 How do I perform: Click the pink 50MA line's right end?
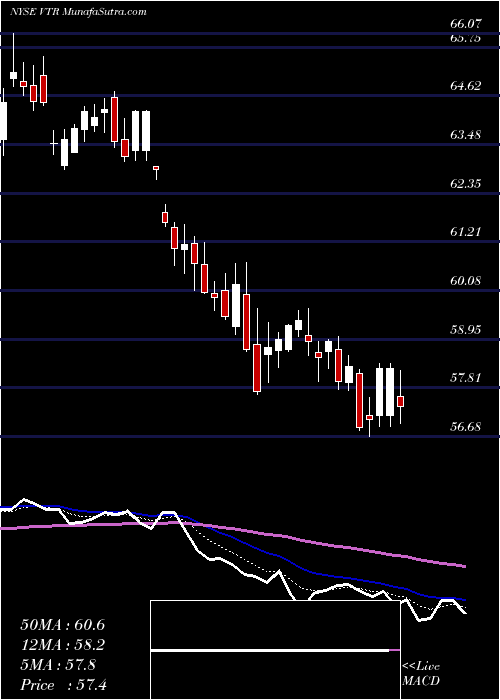coord(464,567)
